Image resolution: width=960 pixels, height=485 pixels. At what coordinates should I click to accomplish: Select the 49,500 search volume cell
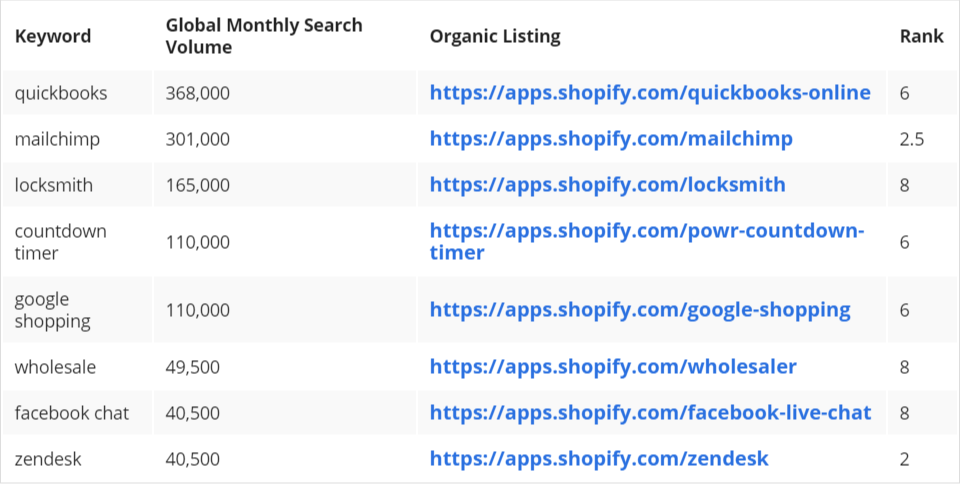click(x=193, y=367)
